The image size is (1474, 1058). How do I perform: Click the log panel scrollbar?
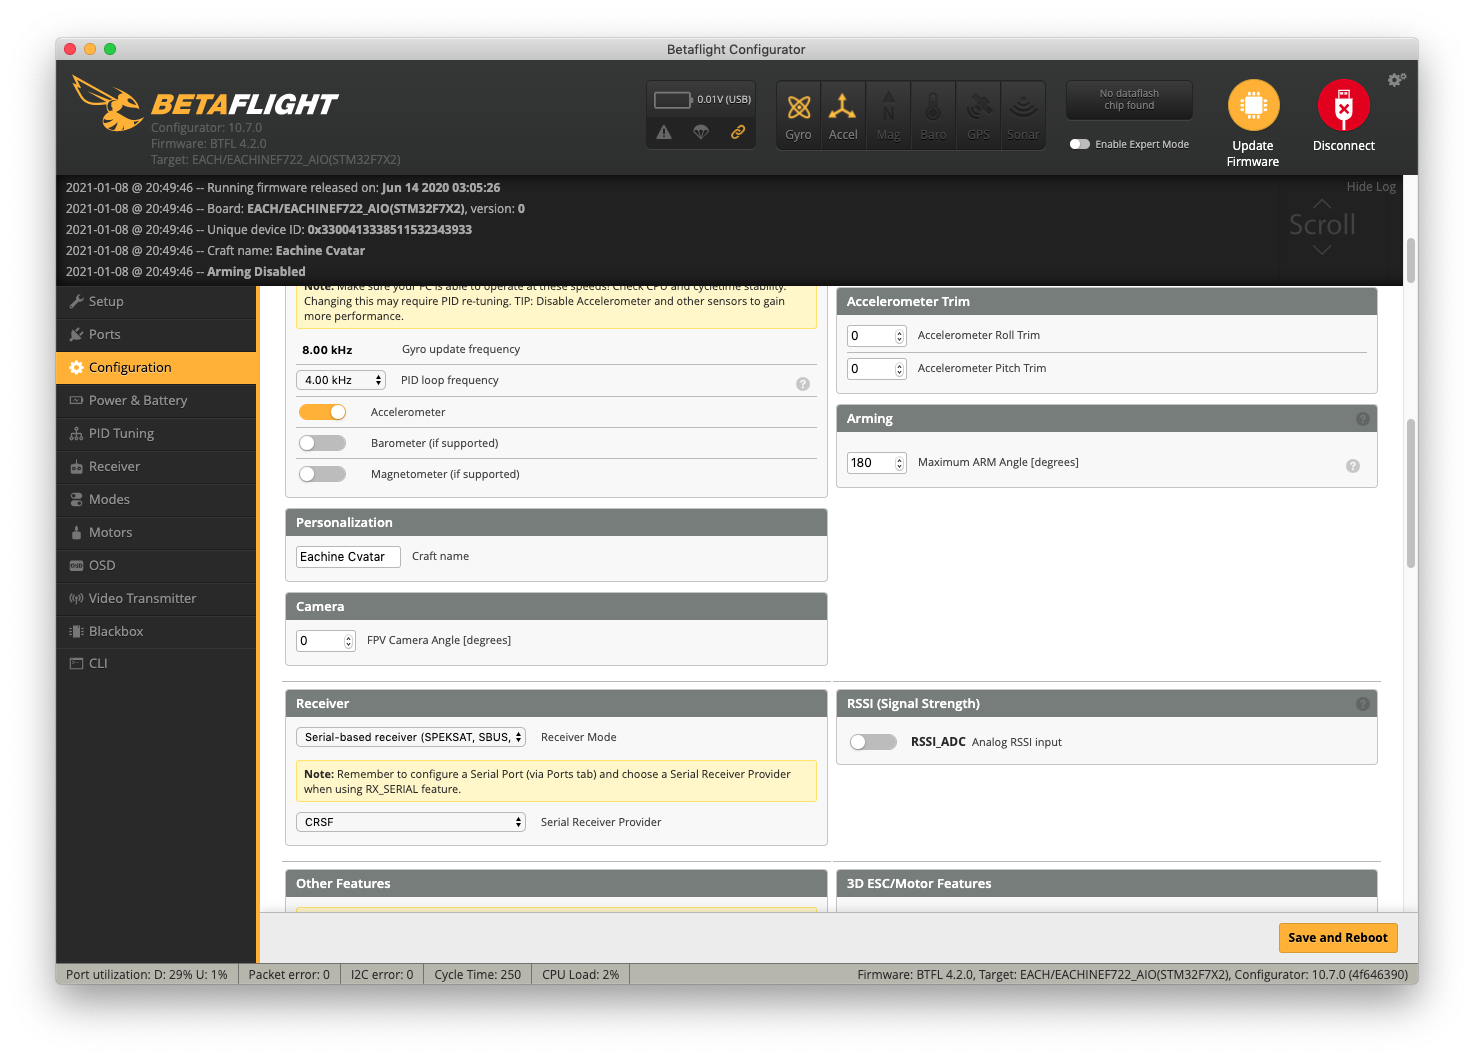(x=1411, y=260)
